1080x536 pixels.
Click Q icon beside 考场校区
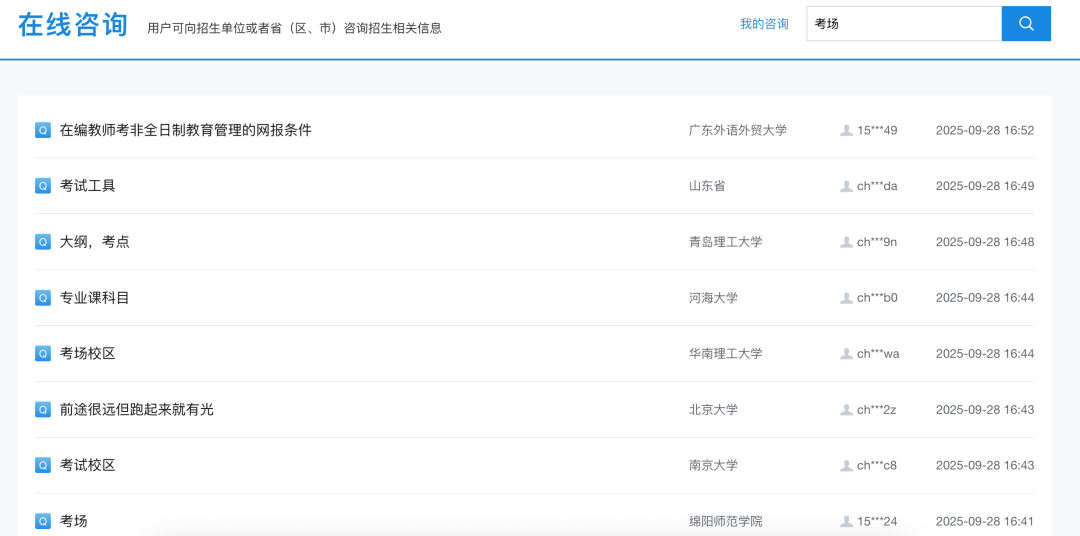pos(43,353)
